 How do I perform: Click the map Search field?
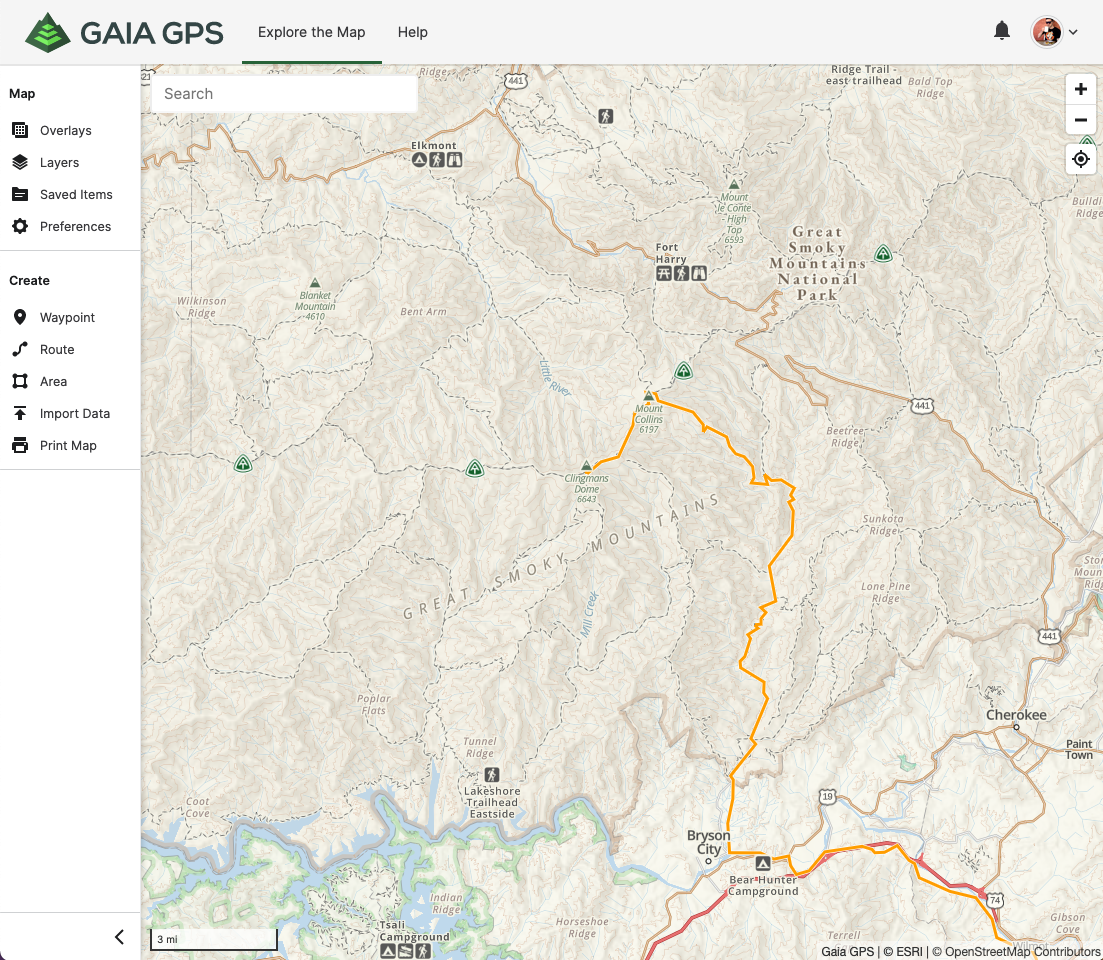click(x=284, y=94)
